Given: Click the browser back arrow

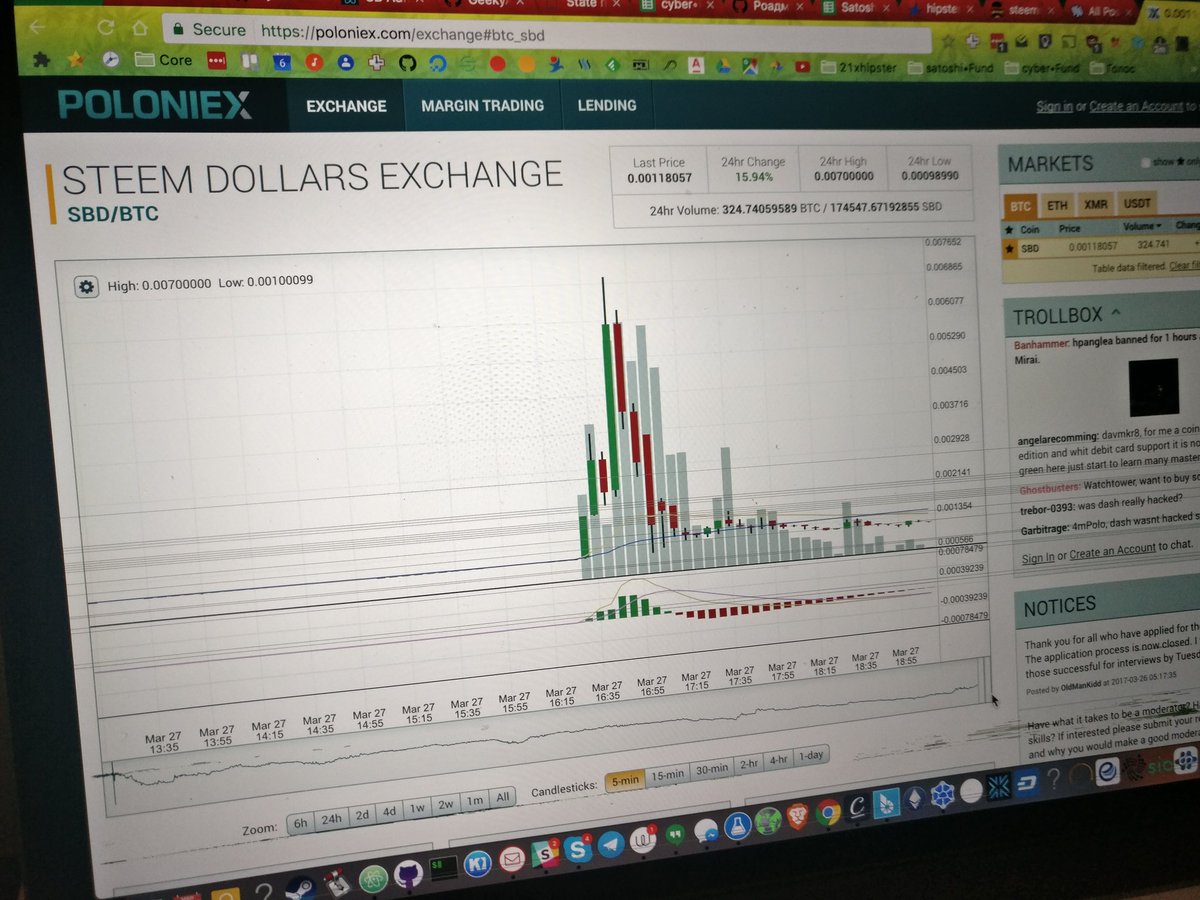Looking at the screenshot, I should click(x=37, y=26).
